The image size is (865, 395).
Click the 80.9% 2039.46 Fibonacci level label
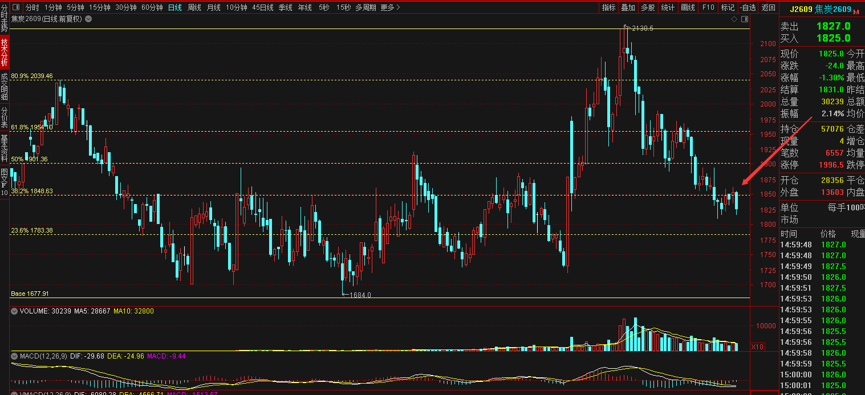(31, 76)
